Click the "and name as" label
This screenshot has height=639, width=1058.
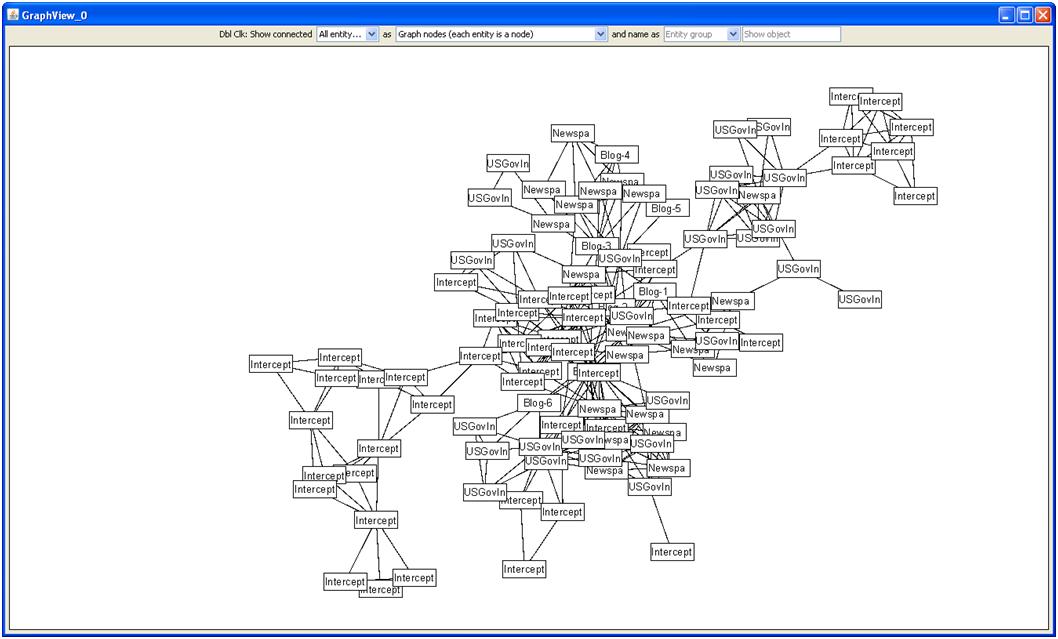[x=636, y=34]
